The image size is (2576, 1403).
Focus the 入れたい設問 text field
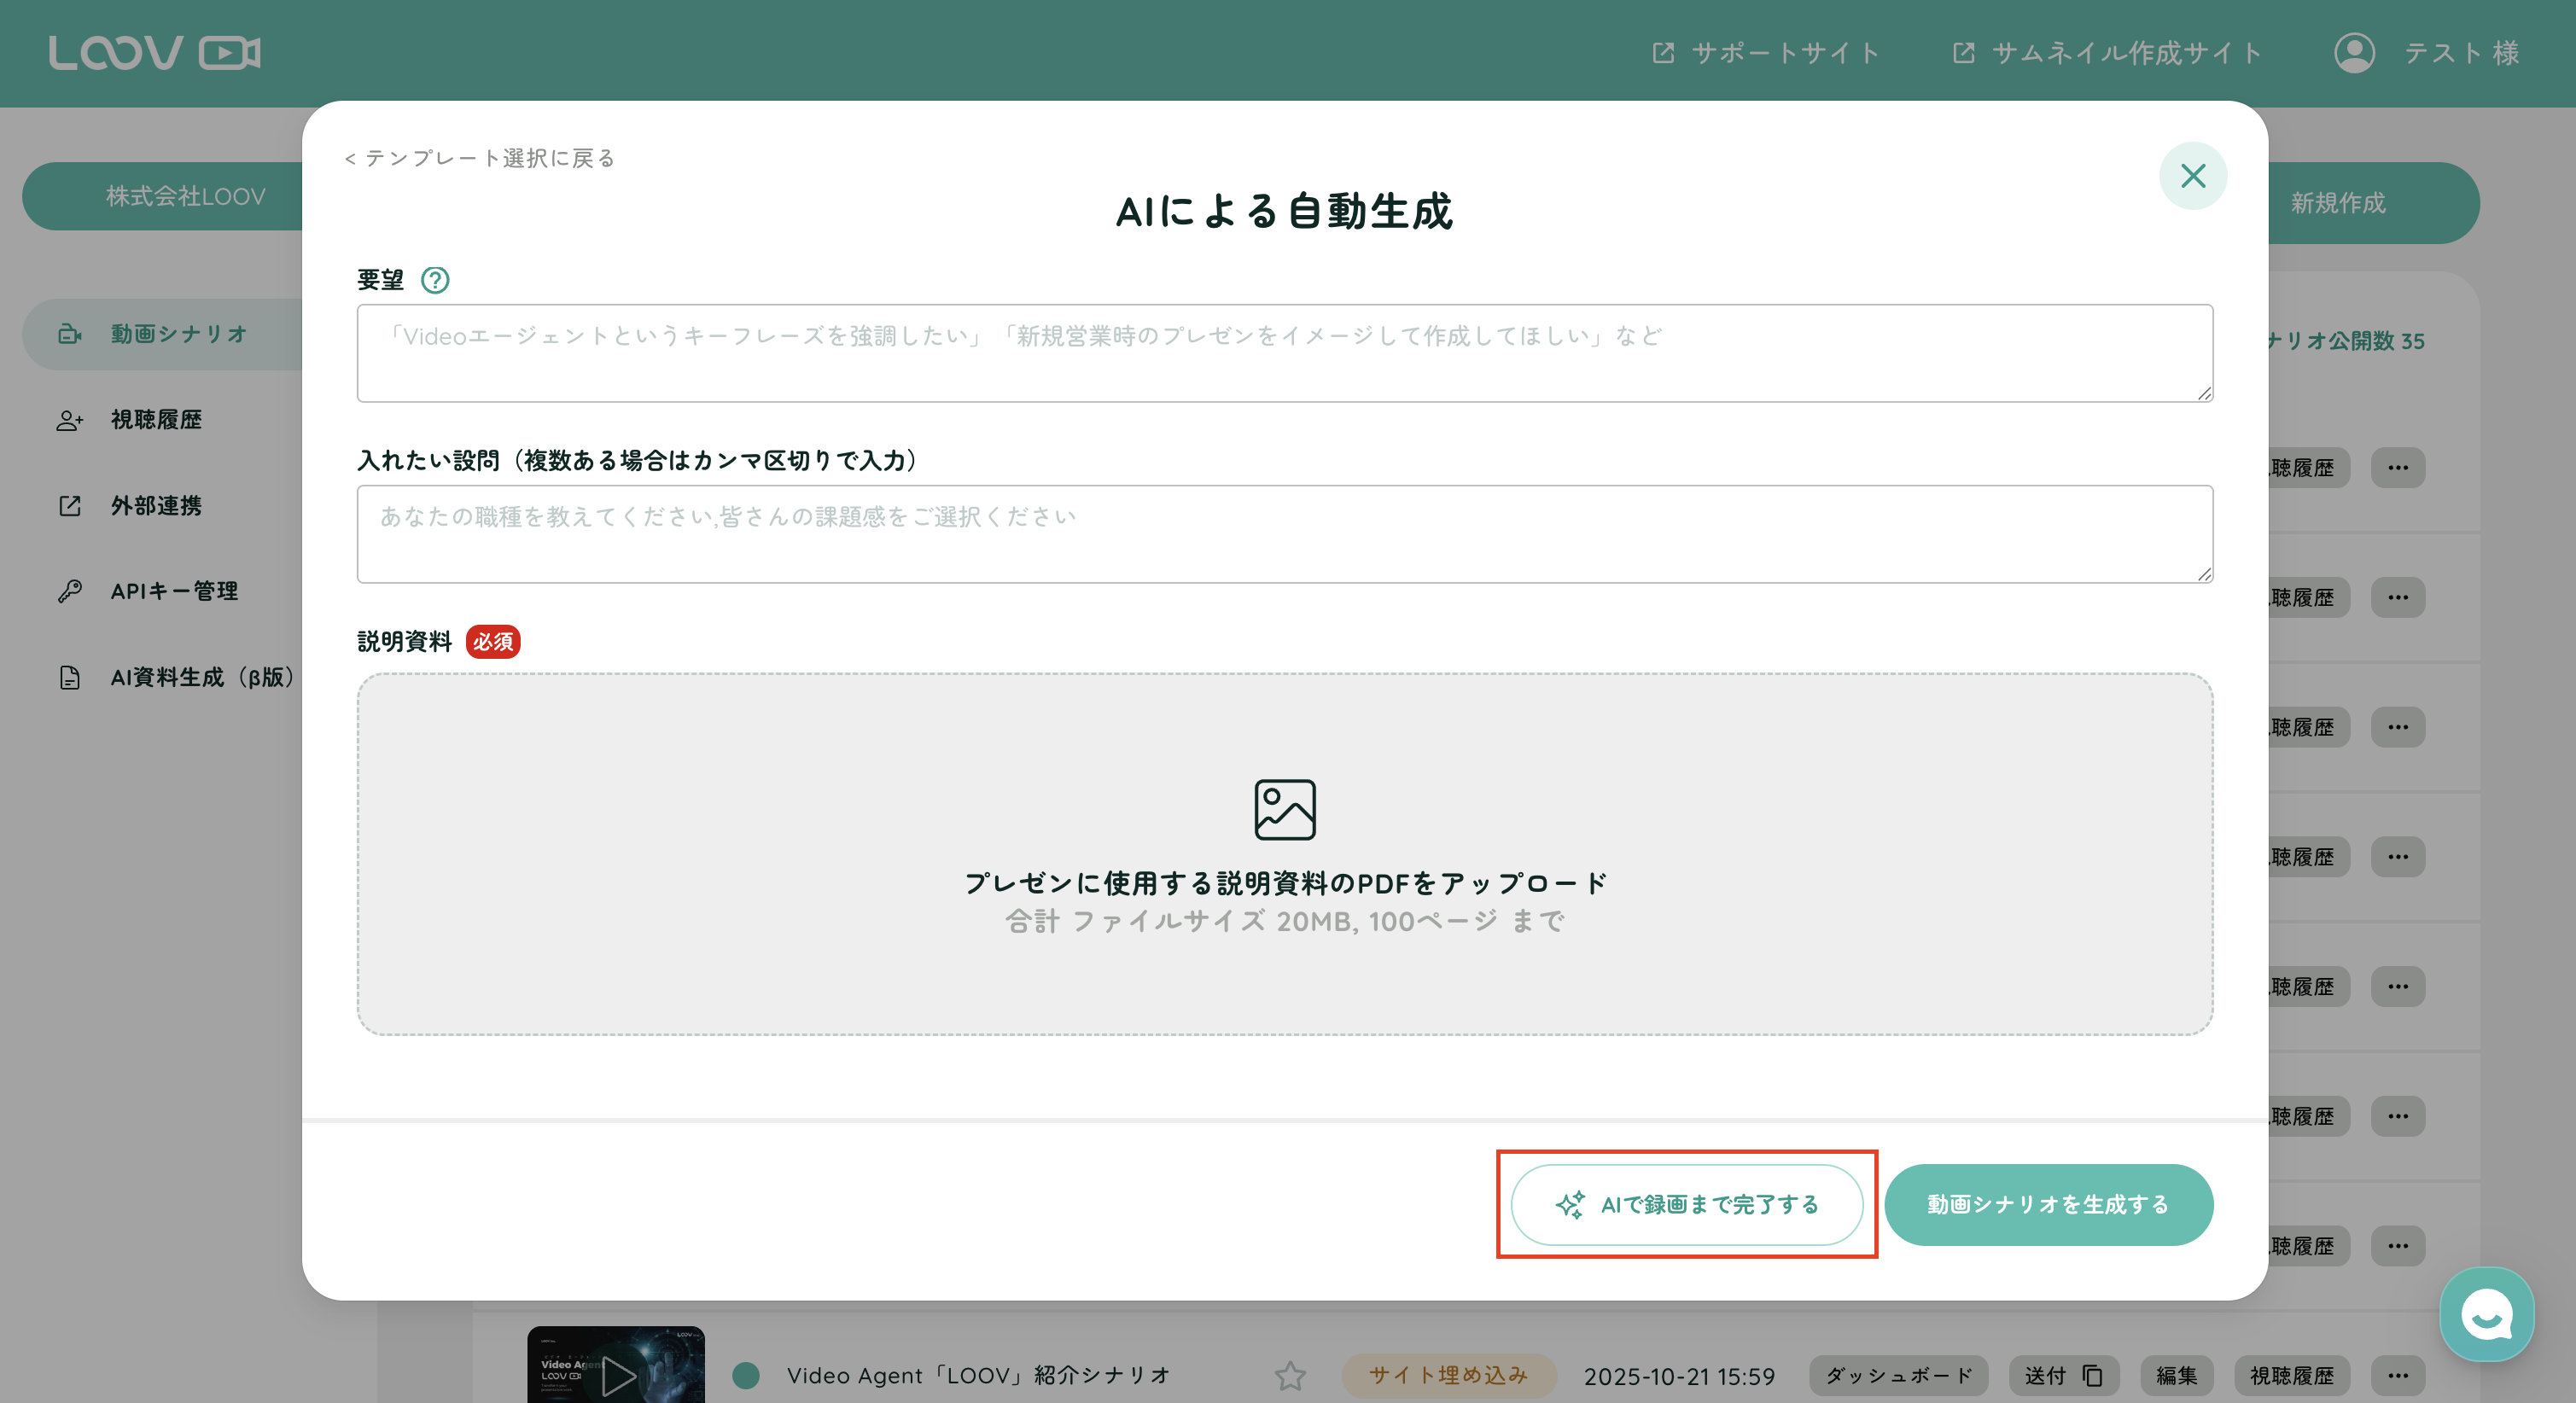pos(1284,534)
